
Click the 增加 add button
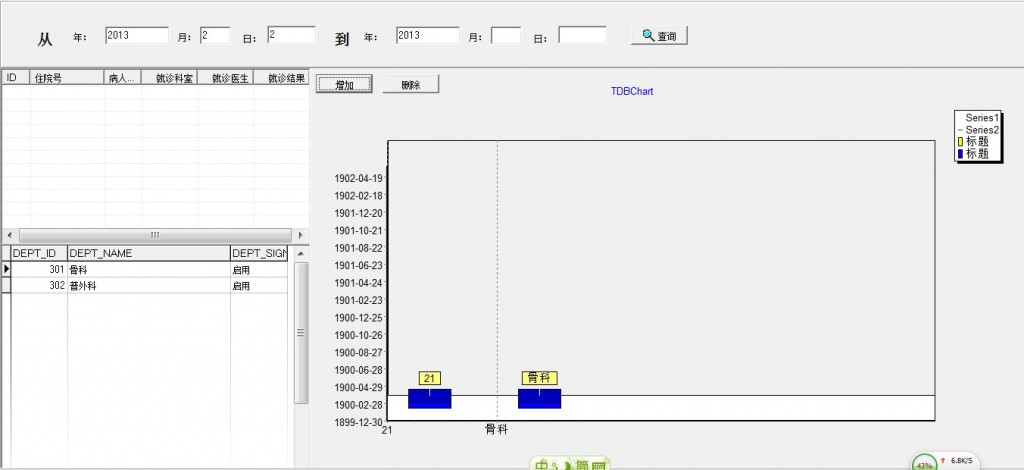344,84
